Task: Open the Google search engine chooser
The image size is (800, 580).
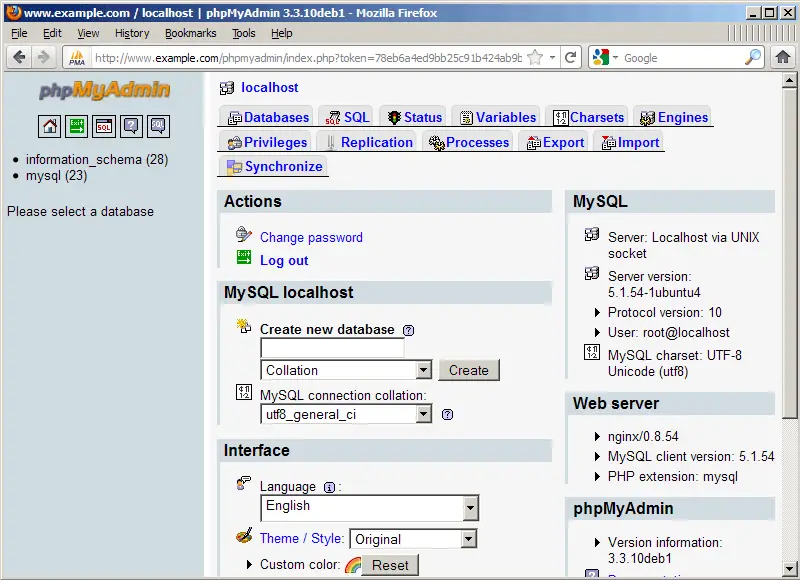Action: pyautogui.click(x=606, y=57)
